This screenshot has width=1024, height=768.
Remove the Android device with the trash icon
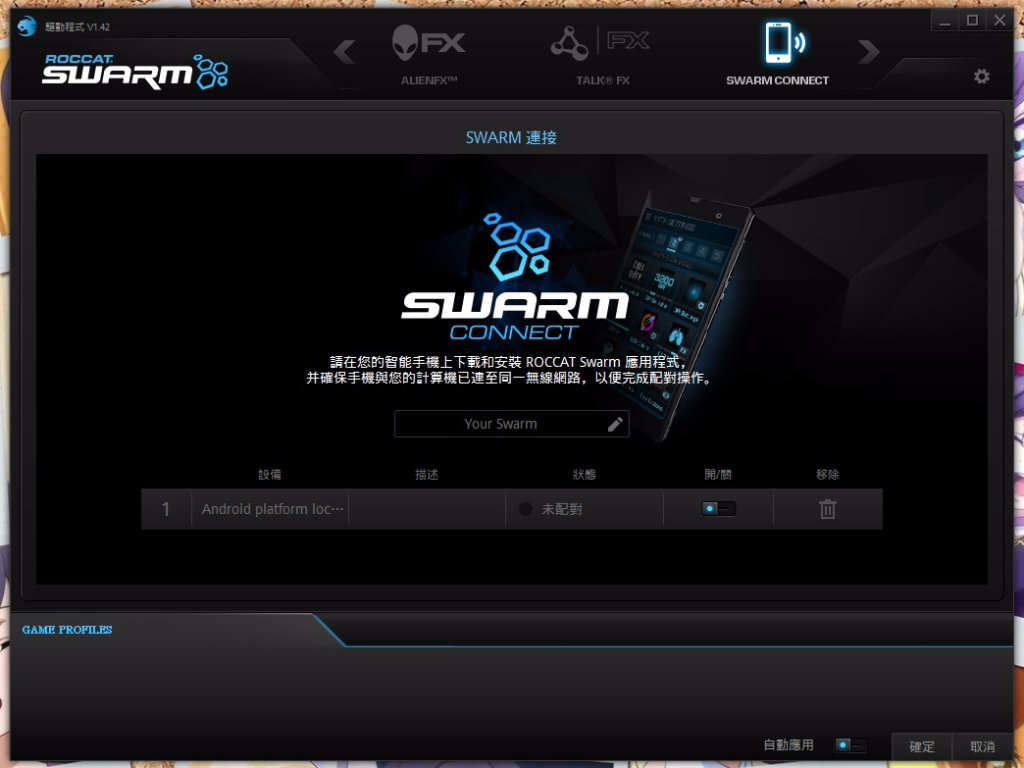827,509
